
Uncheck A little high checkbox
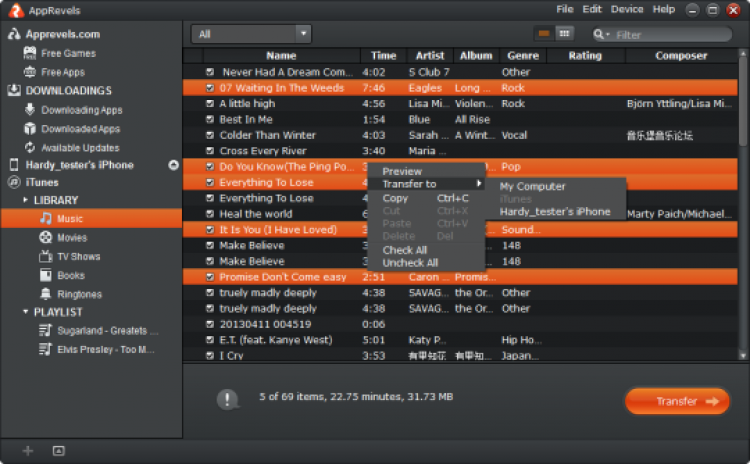pyautogui.click(x=210, y=104)
